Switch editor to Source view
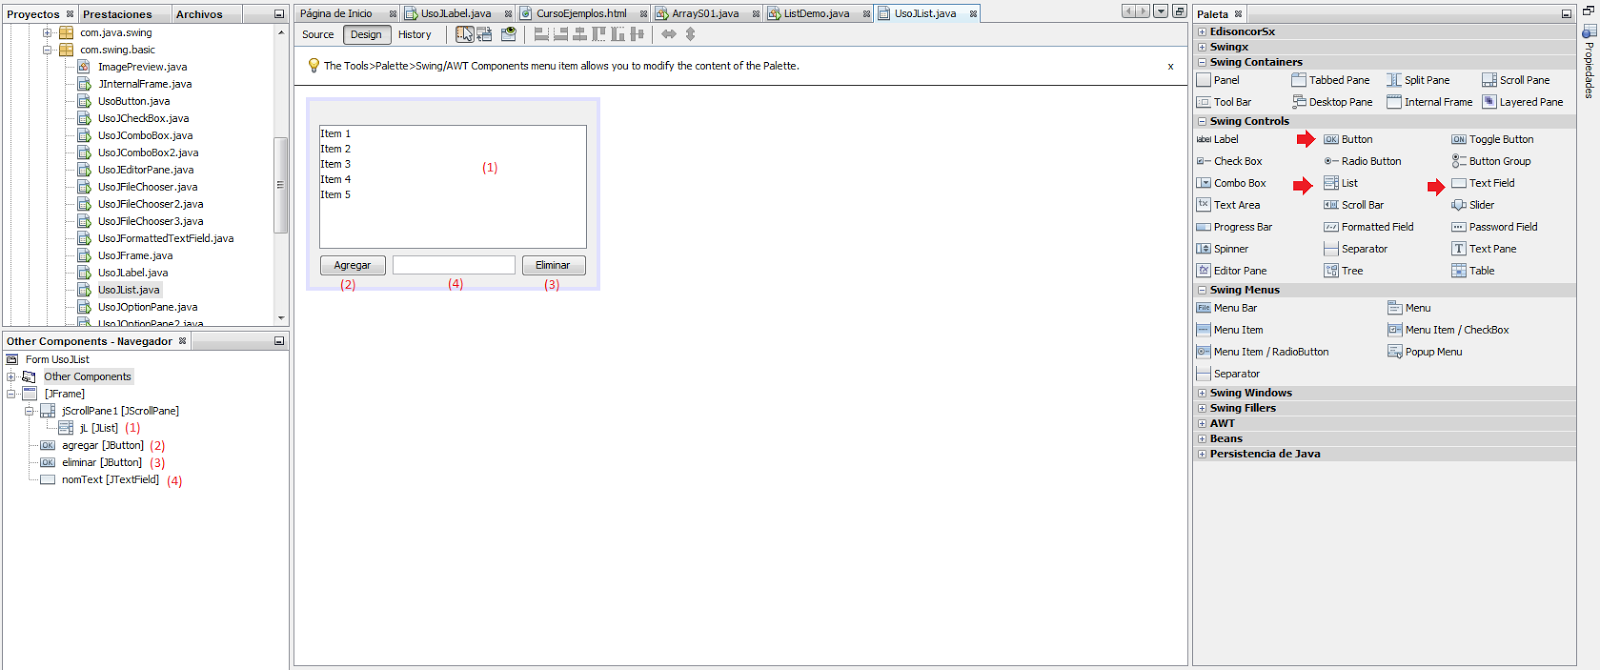This screenshot has height=670, width=1600. coord(318,34)
